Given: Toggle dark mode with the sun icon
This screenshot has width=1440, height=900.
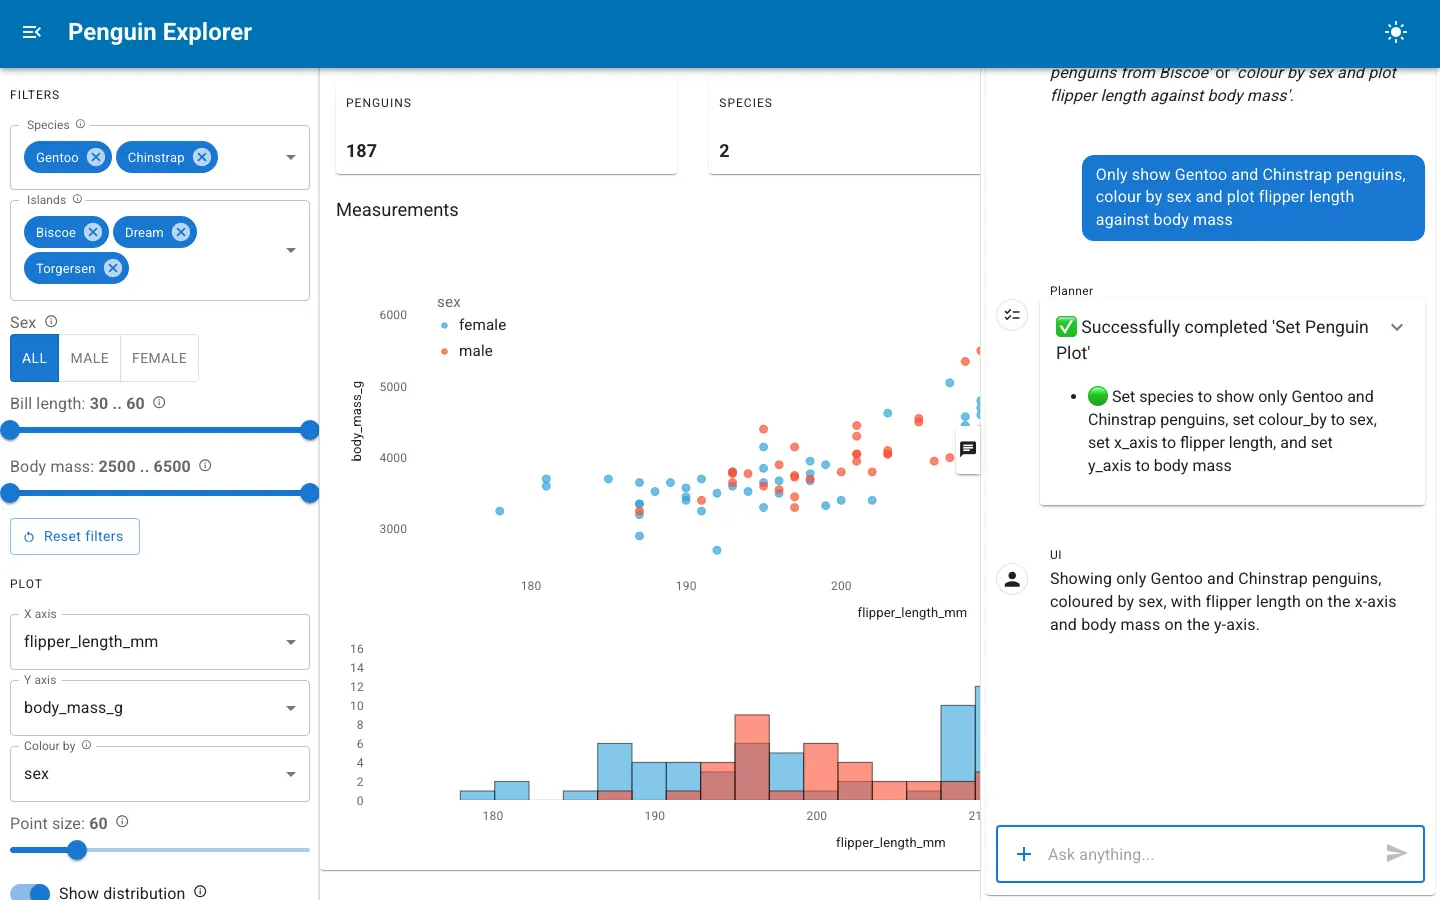Looking at the screenshot, I should (1396, 32).
